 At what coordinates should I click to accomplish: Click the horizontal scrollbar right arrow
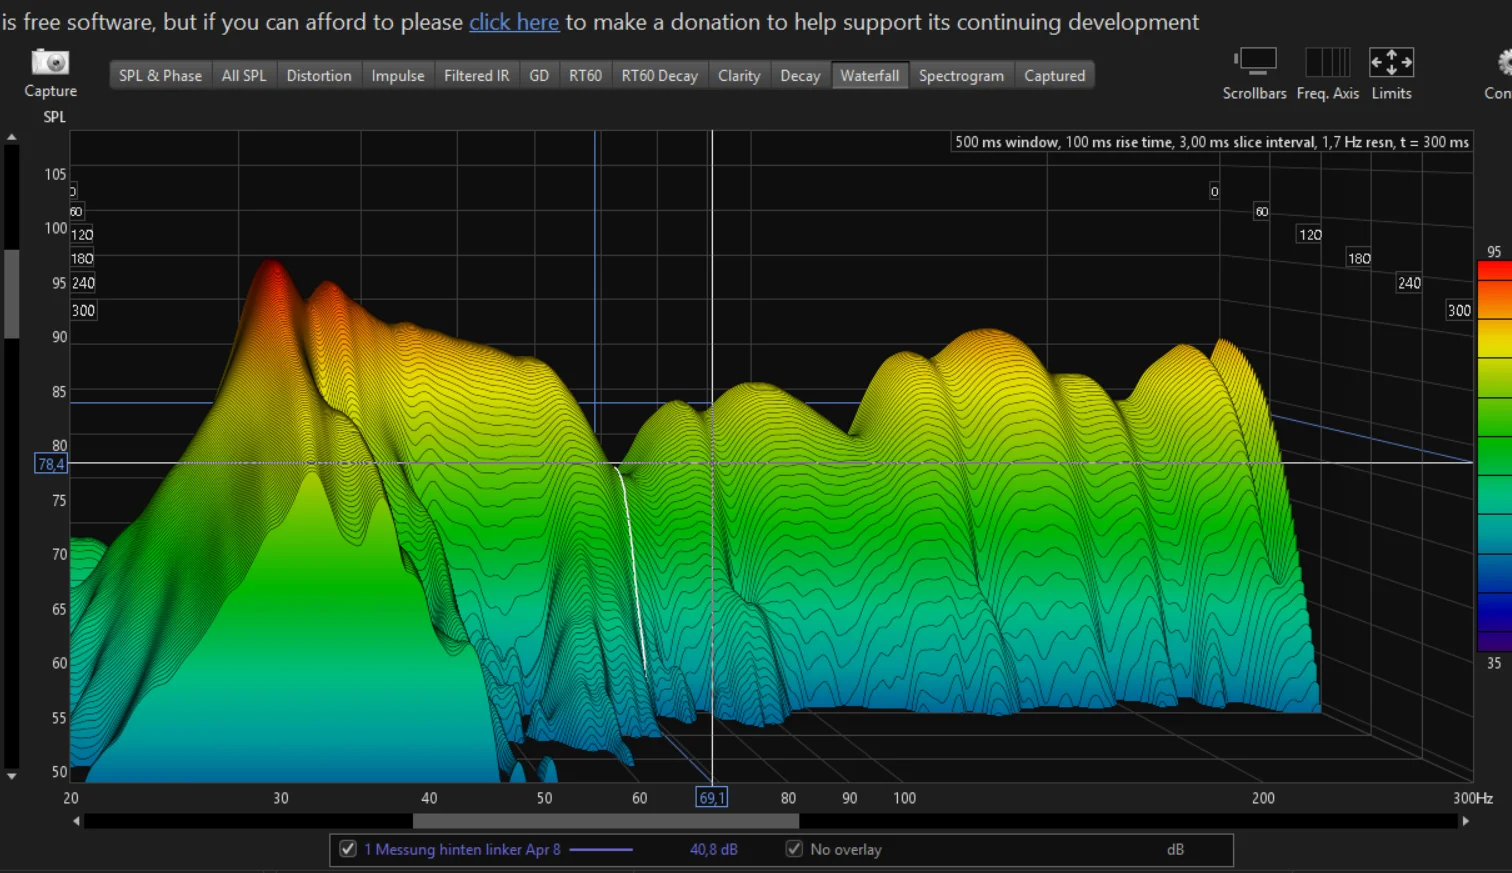coord(1466,821)
